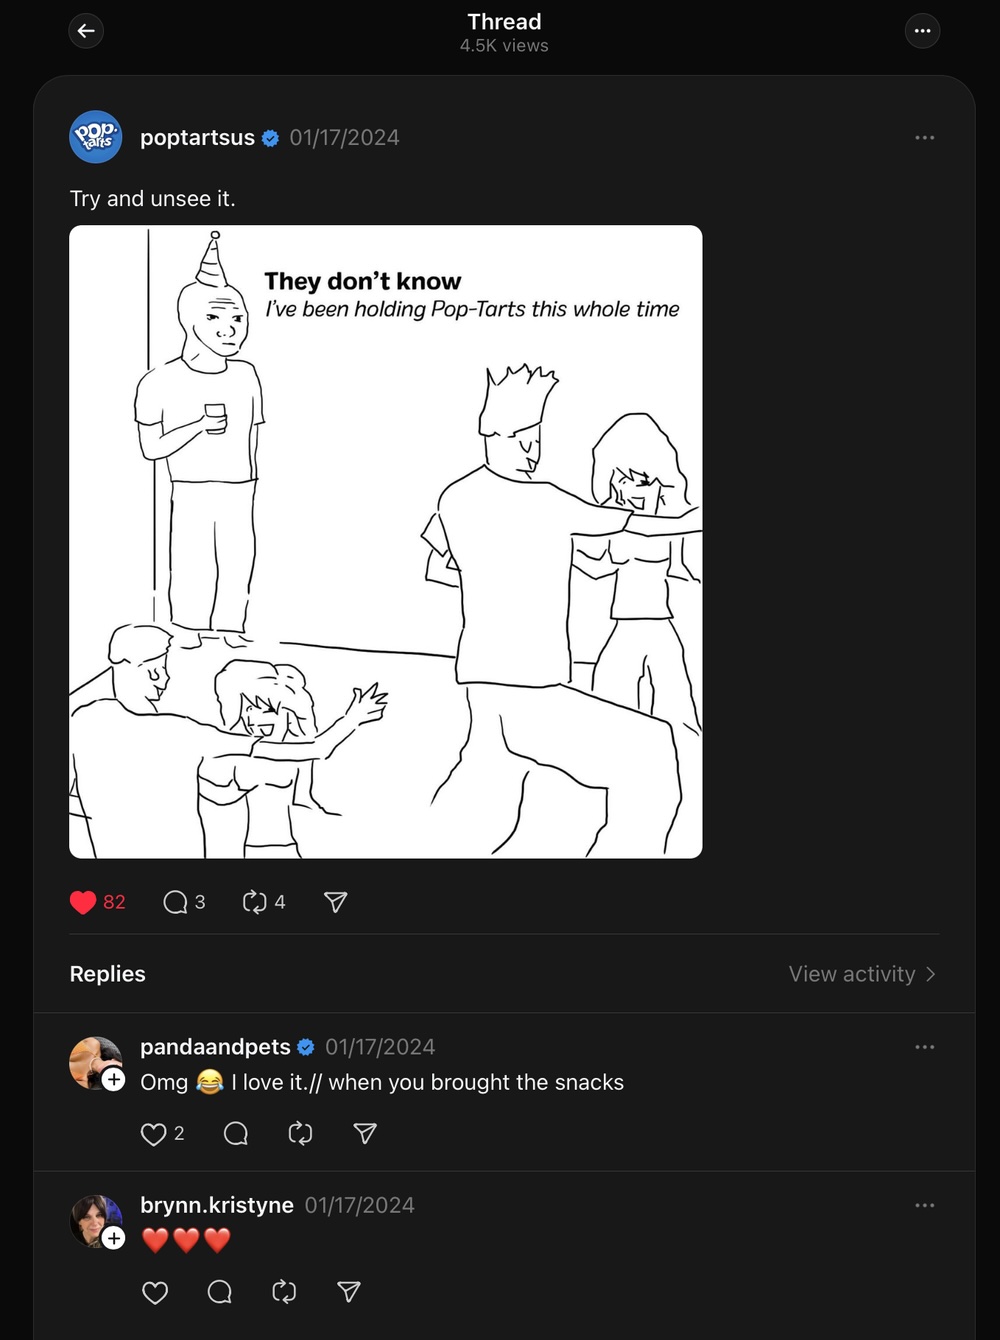The height and width of the screenshot is (1340, 1000).
Task: Go back using the arrow button
Action: (x=86, y=31)
